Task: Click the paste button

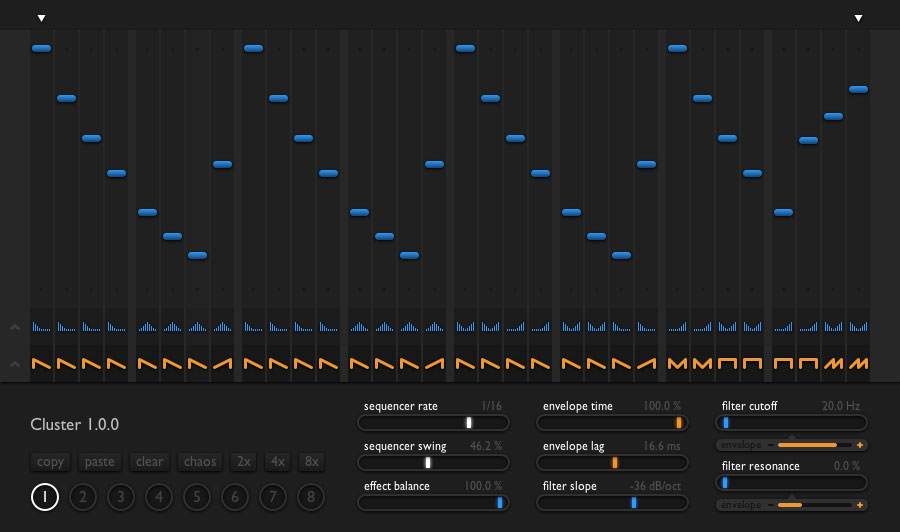Action: 100,461
